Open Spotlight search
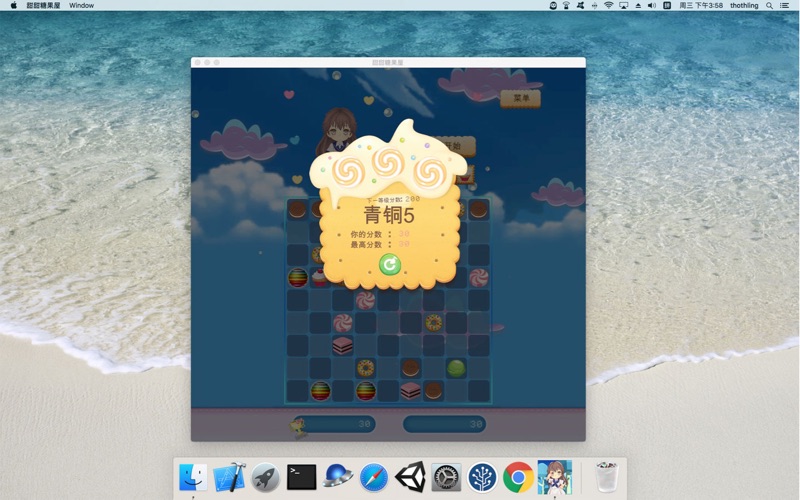This screenshot has width=800, height=500. 769,5
